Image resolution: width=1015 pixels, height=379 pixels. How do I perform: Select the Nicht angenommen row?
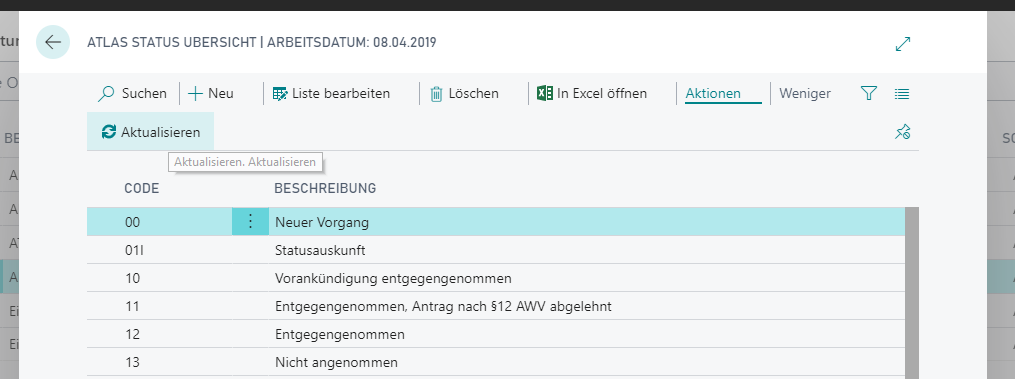pos(496,362)
